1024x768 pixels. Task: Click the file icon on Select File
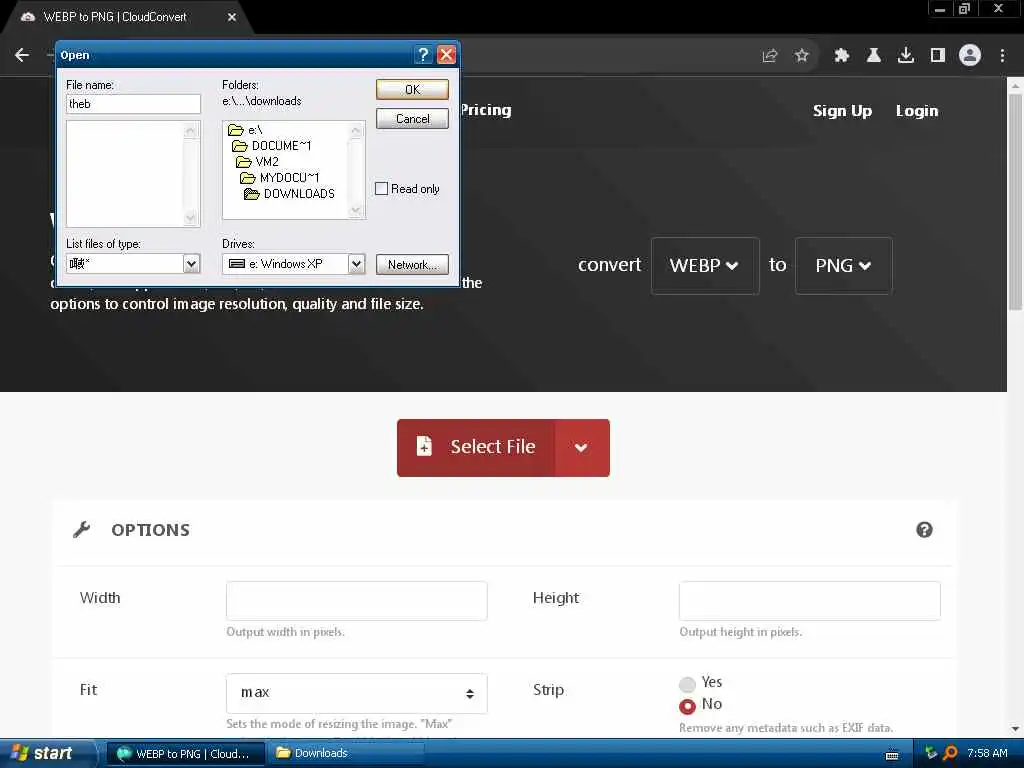(x=424, y=446)
